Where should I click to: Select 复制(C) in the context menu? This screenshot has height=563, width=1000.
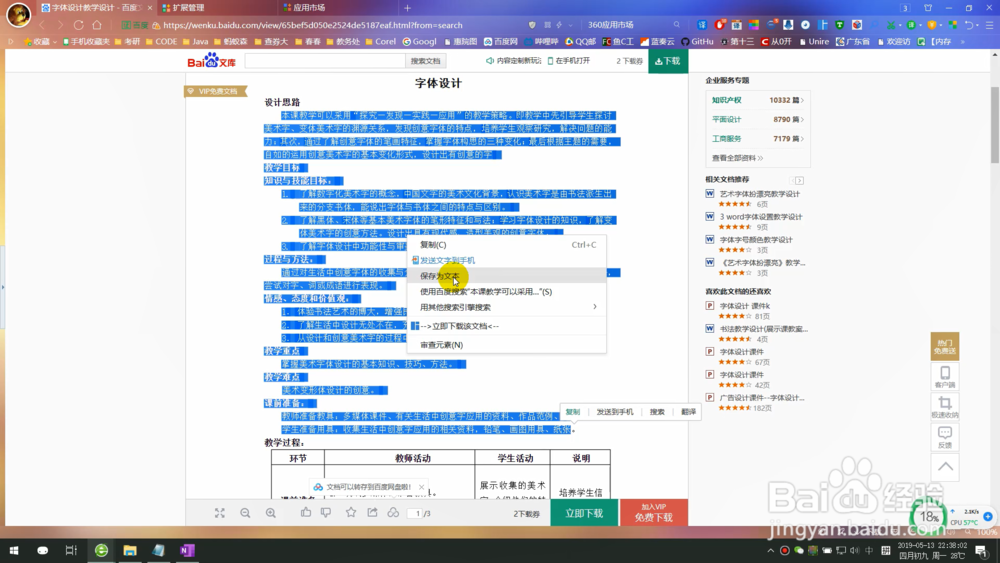pos(506,244)
